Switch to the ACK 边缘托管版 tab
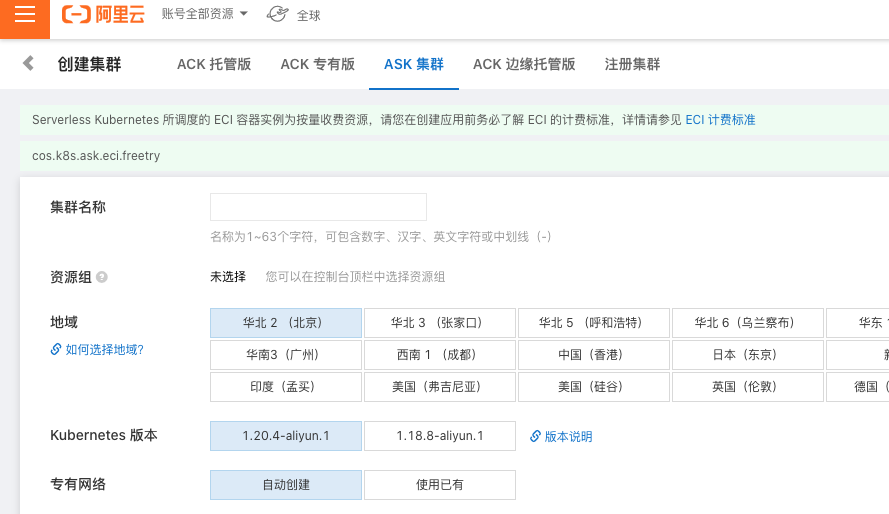 click(524, 64)
